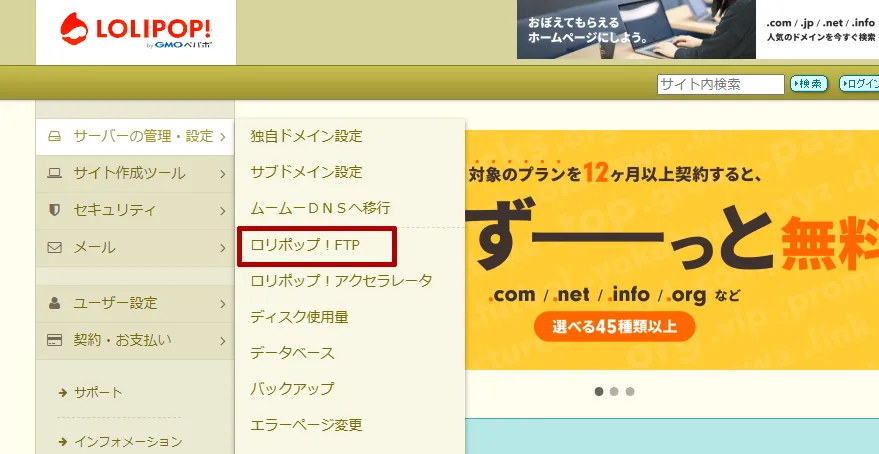Choose データベース from the submenu
The image size is (879, 454).
[292, 353]
